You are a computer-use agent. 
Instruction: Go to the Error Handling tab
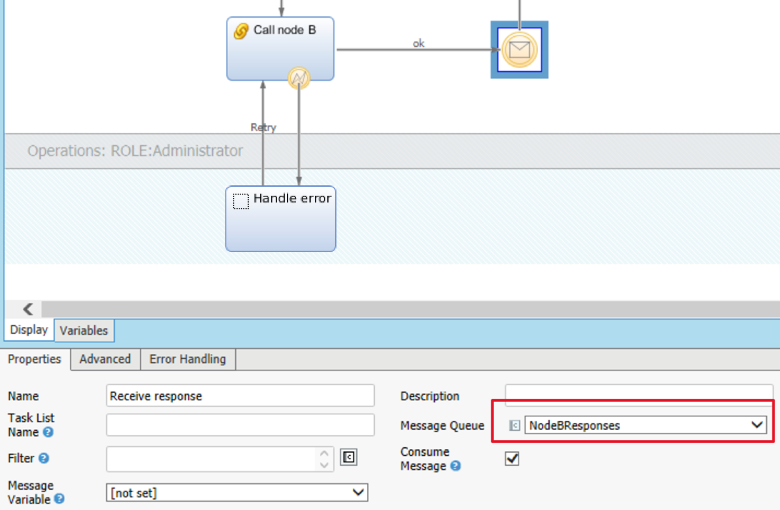[x=187, y=359]
